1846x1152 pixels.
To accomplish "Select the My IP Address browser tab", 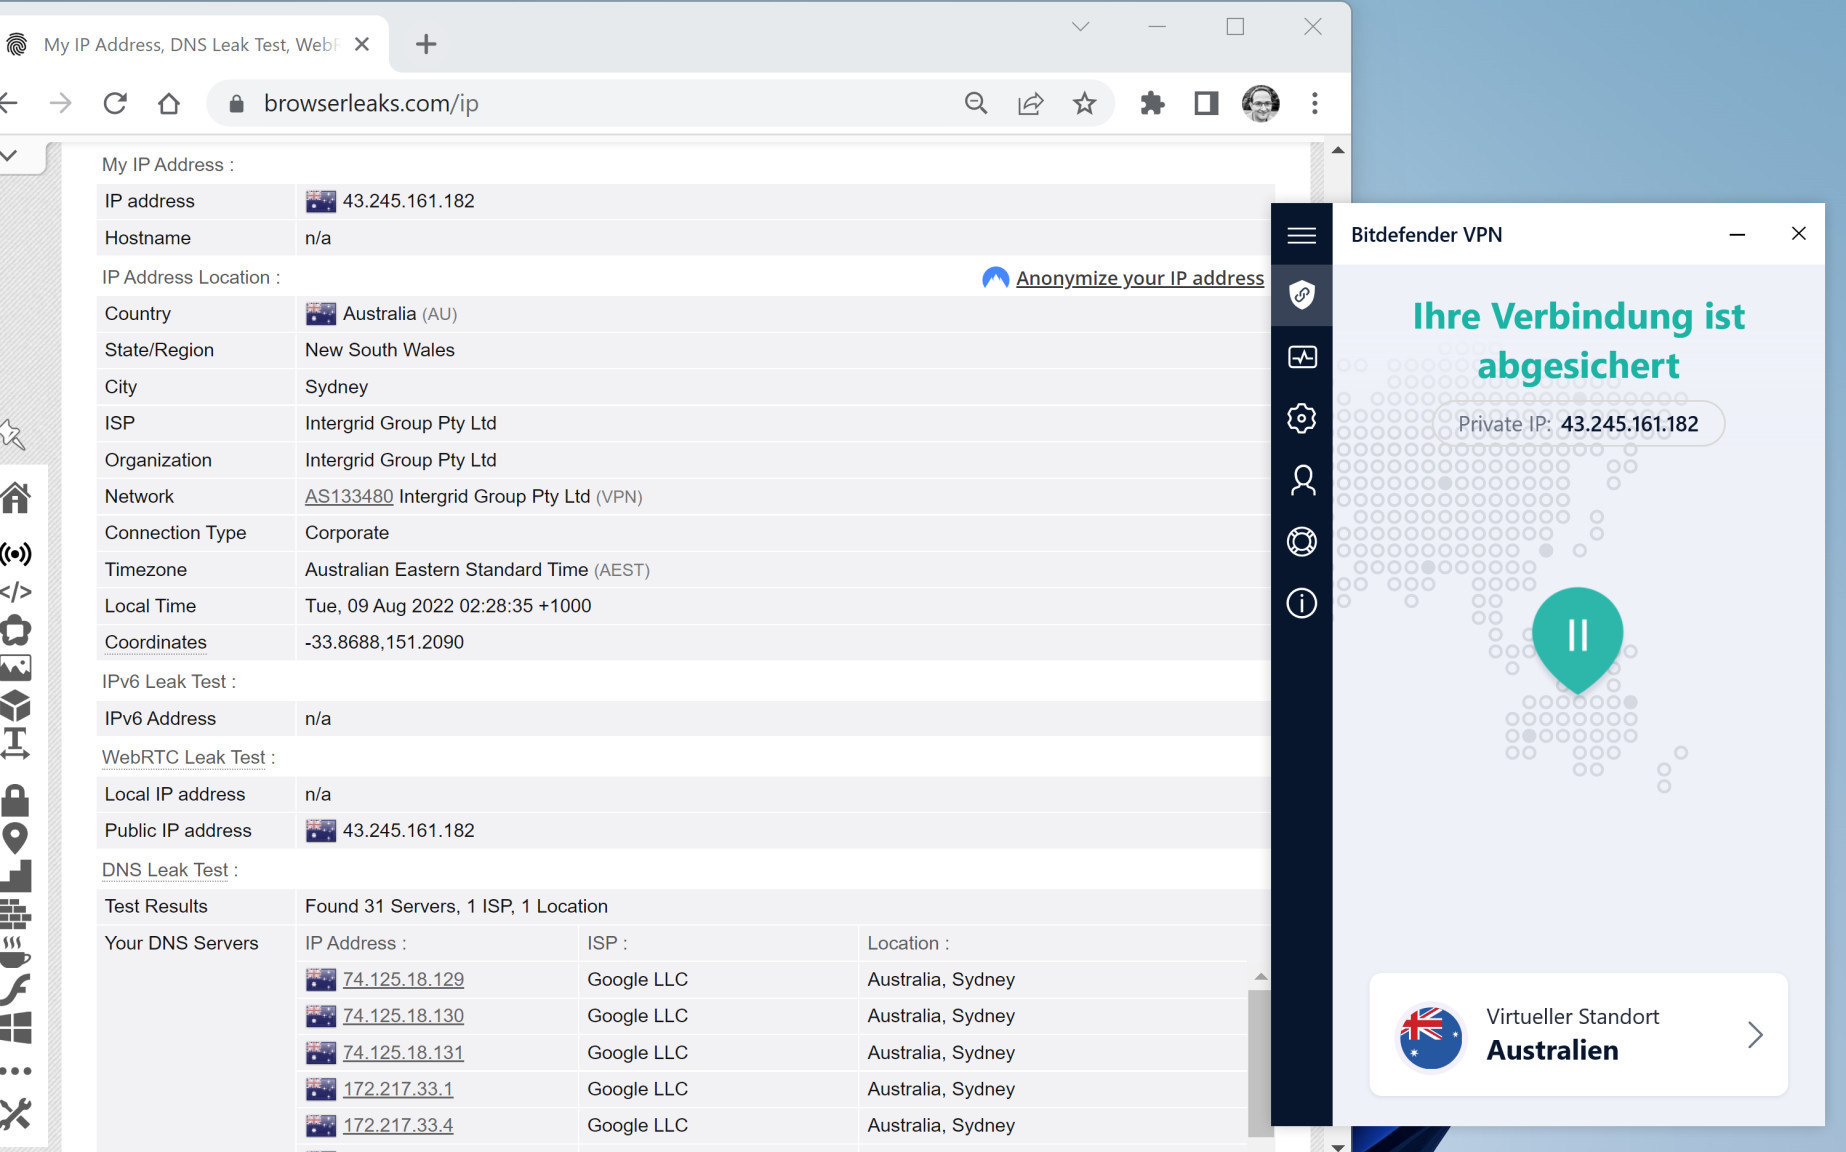I will tap(190, 44).
